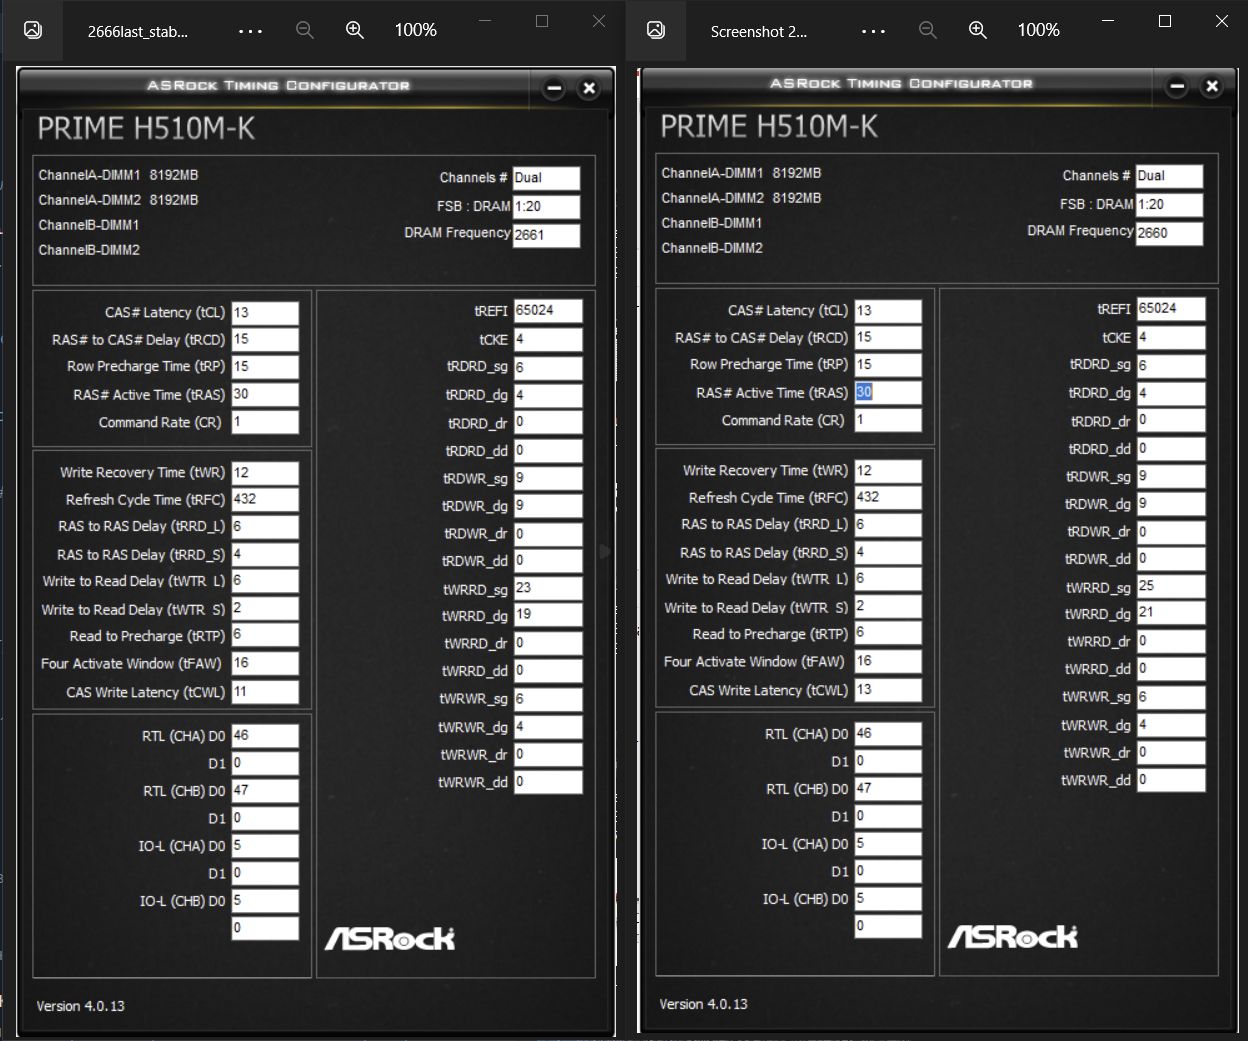Click right window highlighted tRAS field 30

point(888,392)
